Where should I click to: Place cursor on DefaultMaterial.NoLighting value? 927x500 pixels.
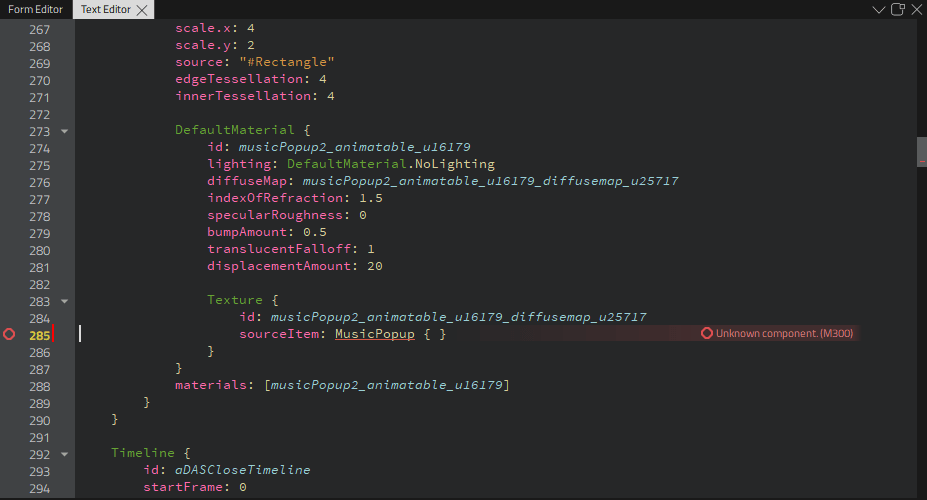pos(390,164)
